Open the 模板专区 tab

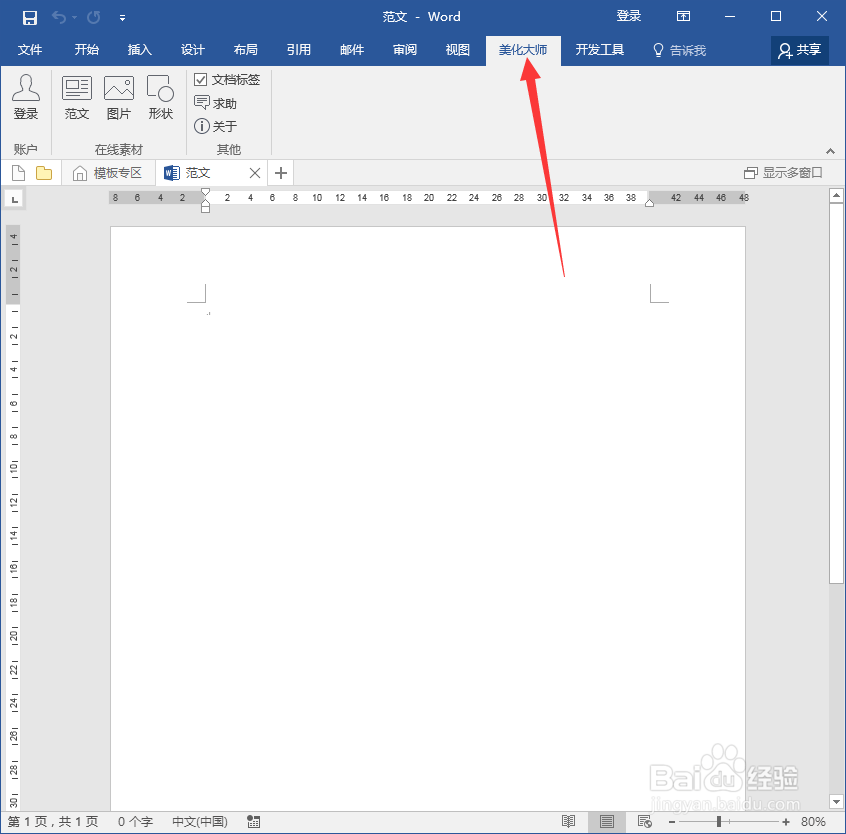tap(108, 173)
